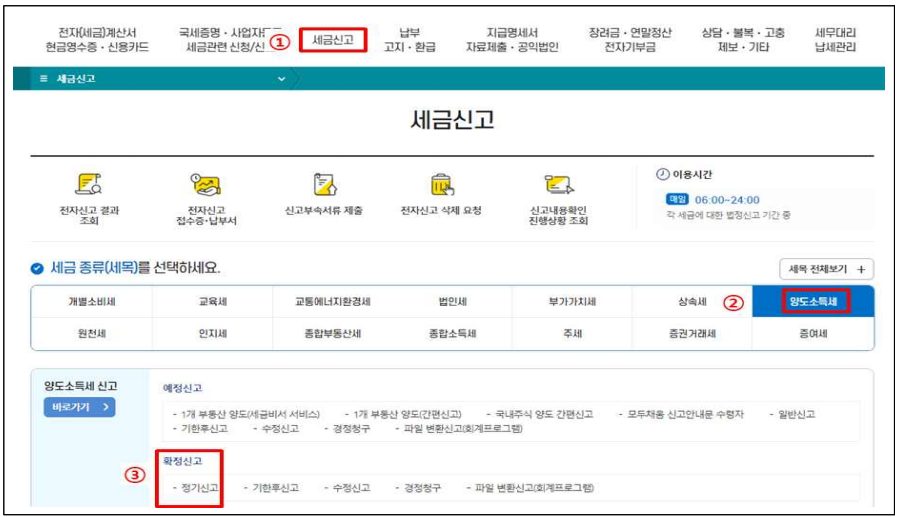
Task: Expand 세목 전체보기 with plus button
Action: tap(826, 269)
